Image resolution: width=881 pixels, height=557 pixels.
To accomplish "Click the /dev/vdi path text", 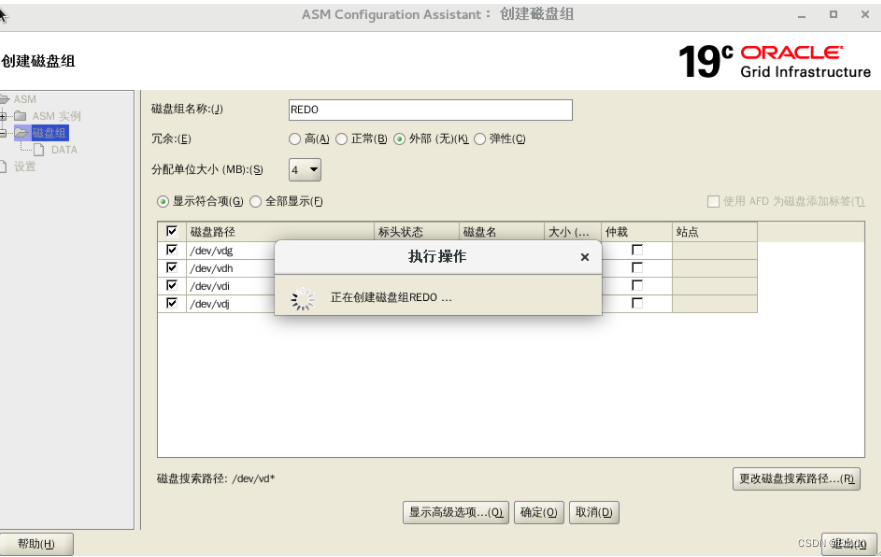I will click(210, 286).
